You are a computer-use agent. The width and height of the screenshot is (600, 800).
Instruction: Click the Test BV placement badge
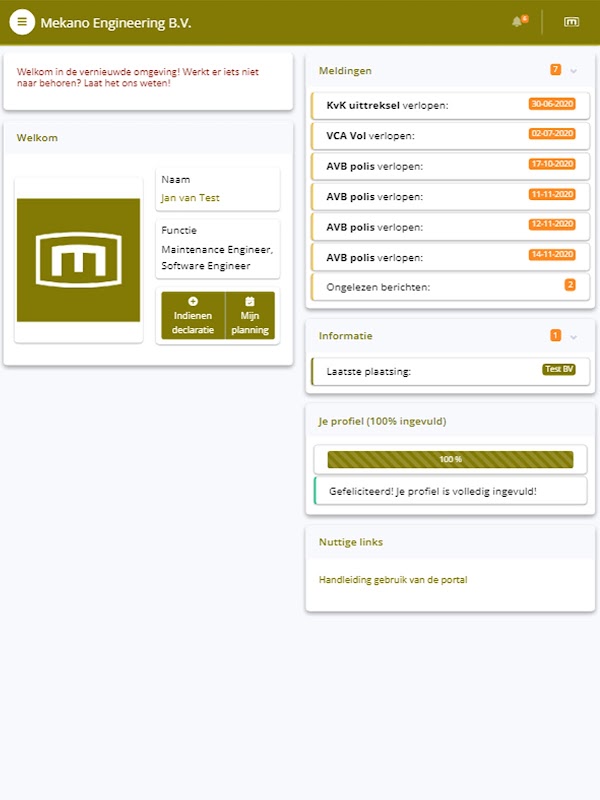click(559, 369)
